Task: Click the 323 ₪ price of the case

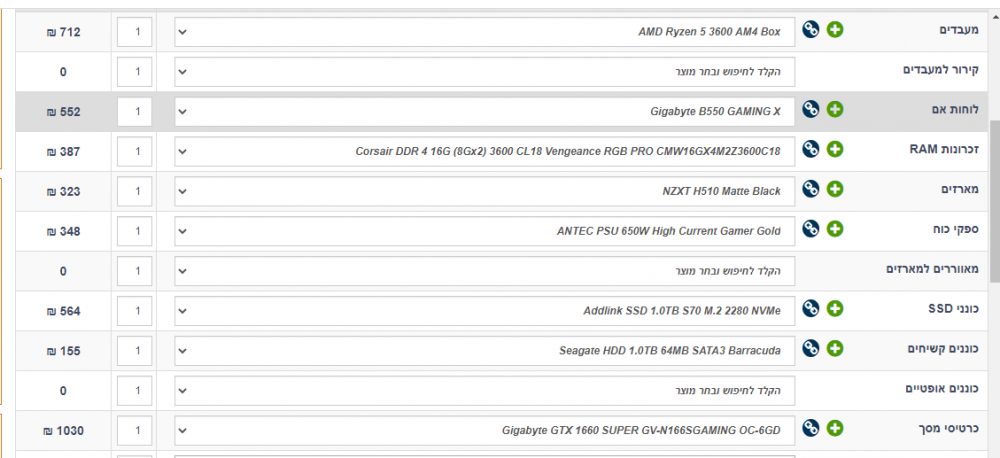Action: 63,191
